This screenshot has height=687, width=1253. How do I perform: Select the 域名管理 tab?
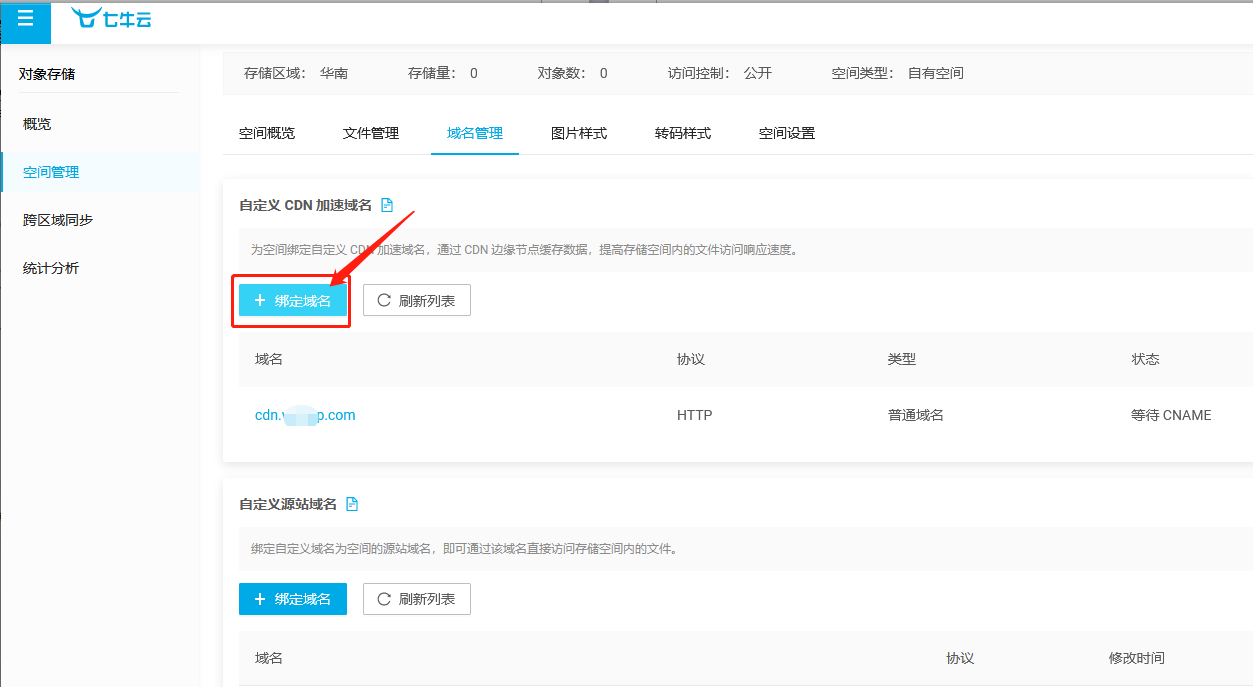475,133
